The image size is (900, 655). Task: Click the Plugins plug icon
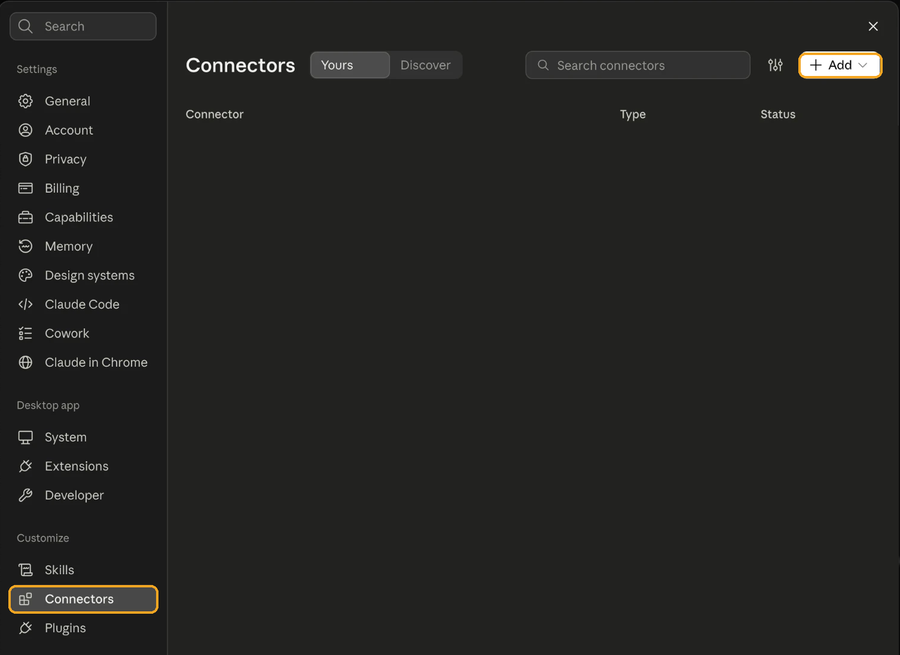[25, 628]
